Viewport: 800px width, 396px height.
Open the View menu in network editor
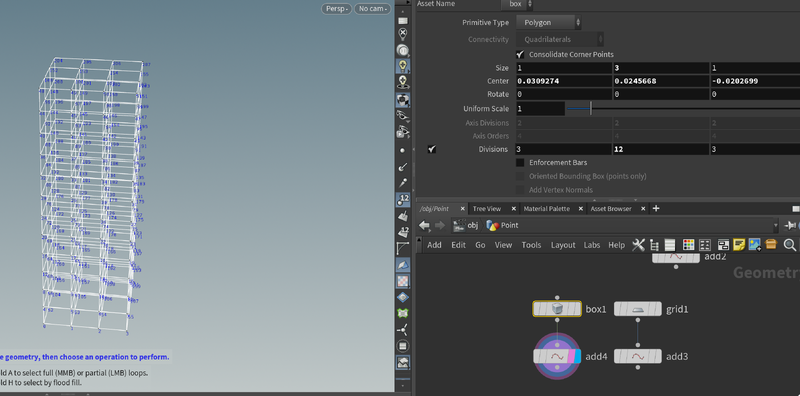point(503,245)
